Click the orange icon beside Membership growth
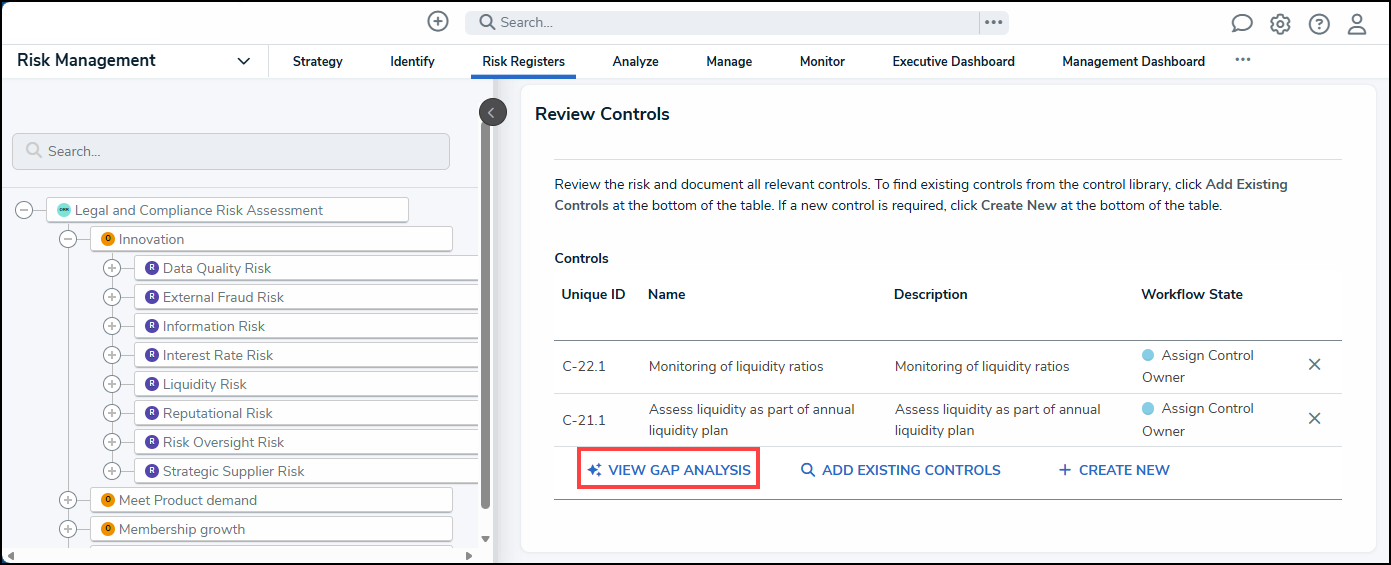 108,529
